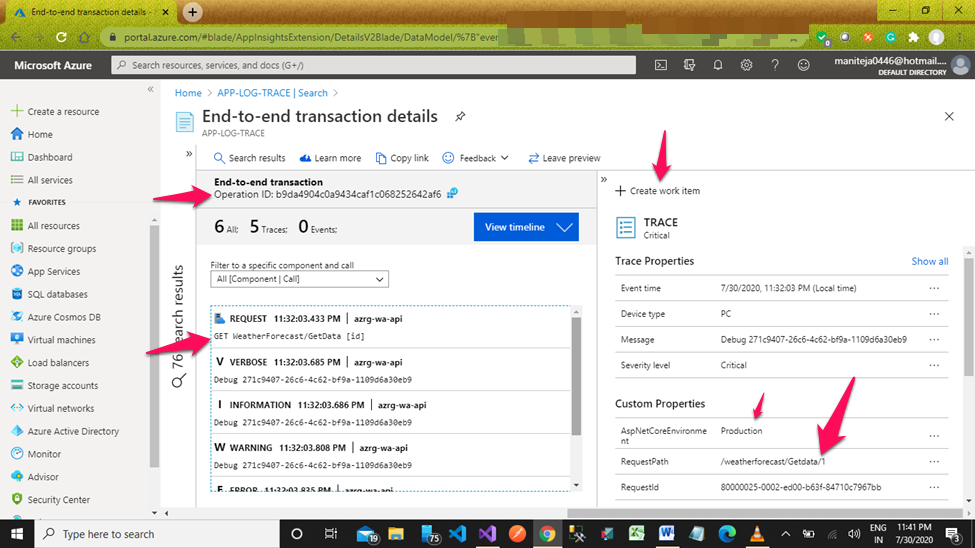Open All resources in the sidebar
The width and height of the screenshot is (975, 548).
(x=45, y=226)
